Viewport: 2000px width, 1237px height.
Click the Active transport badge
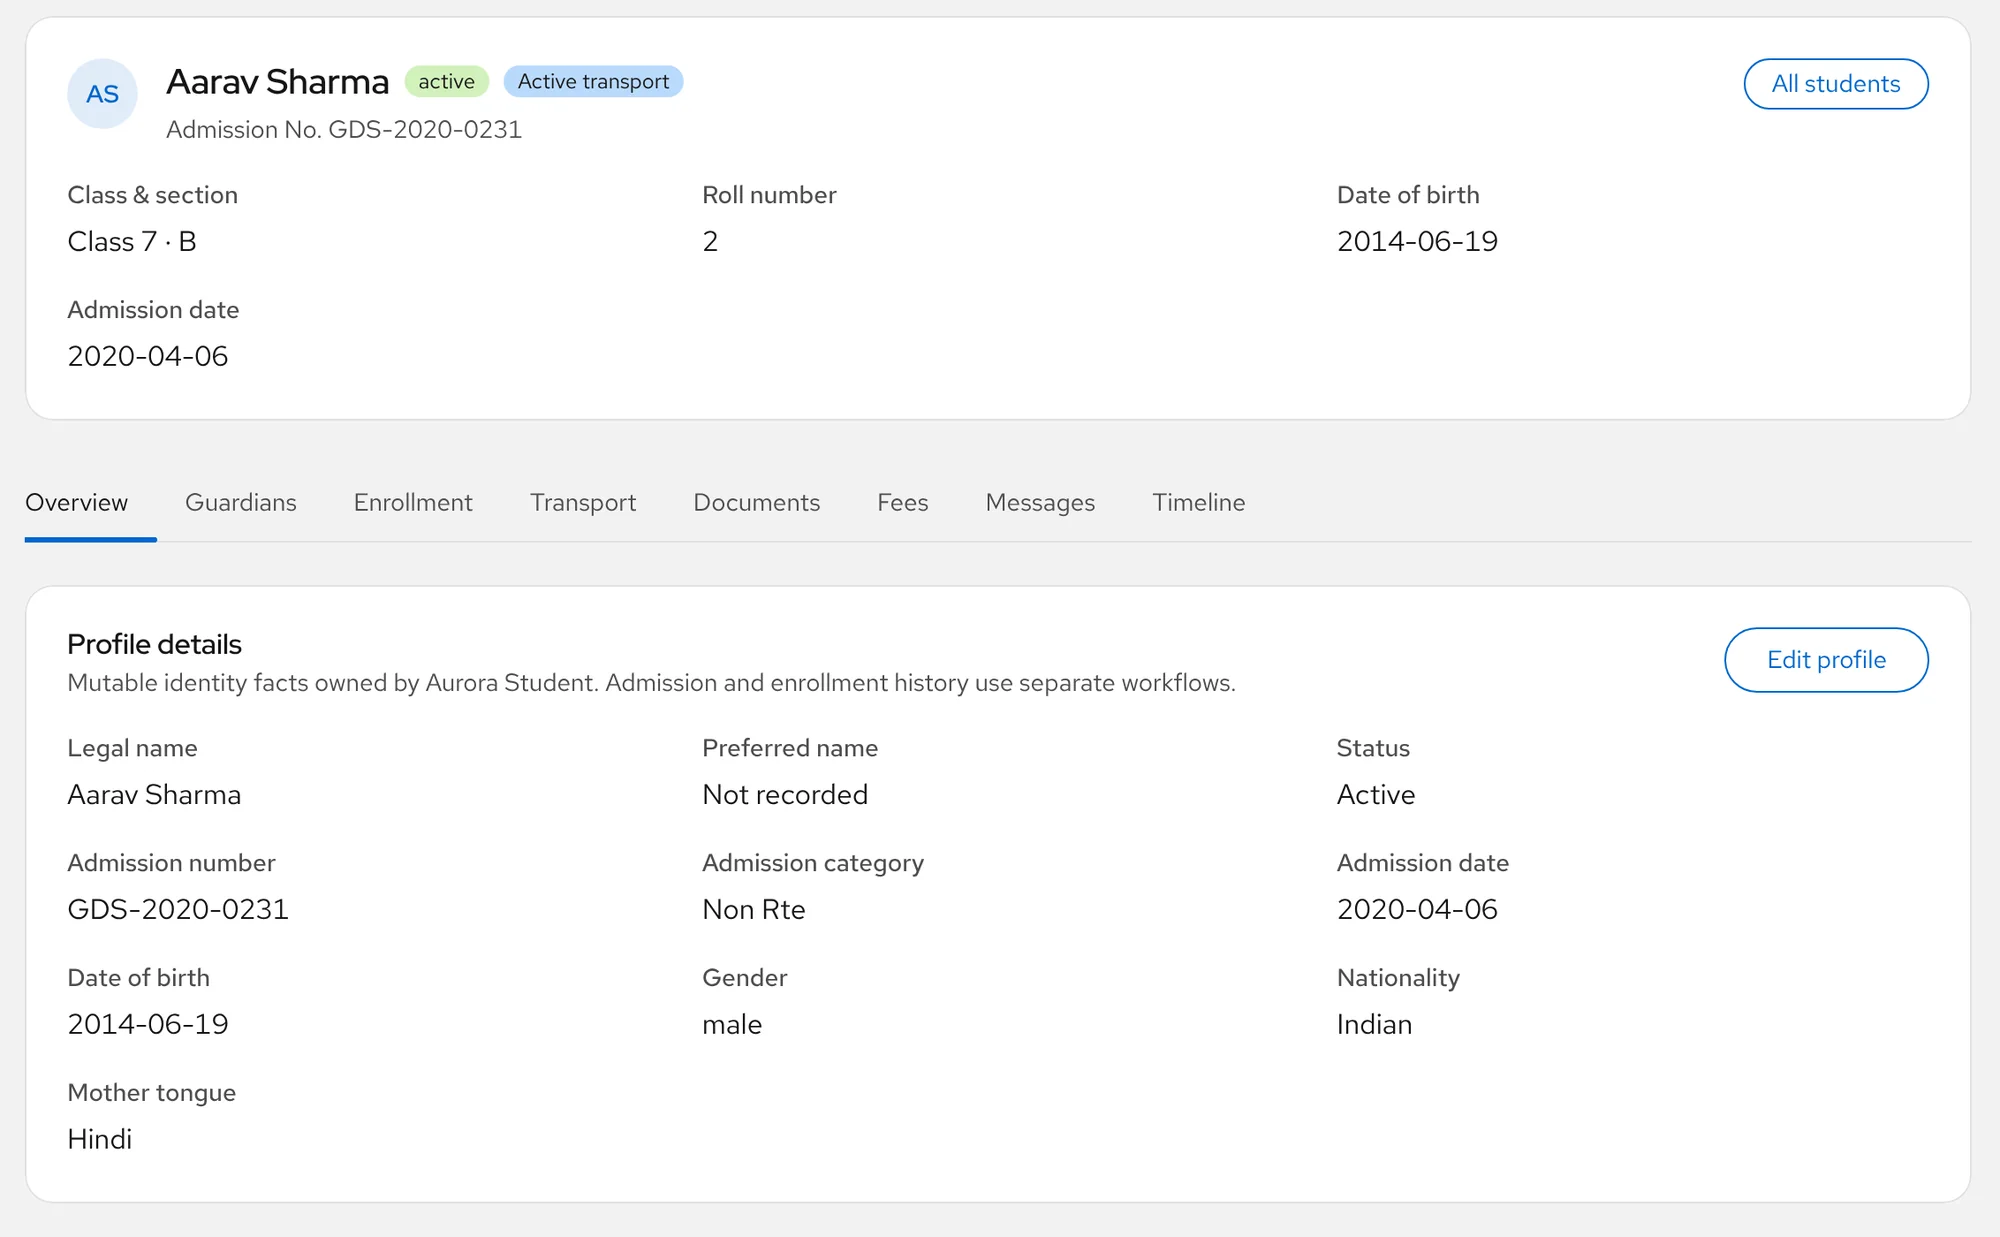(593, 82)
